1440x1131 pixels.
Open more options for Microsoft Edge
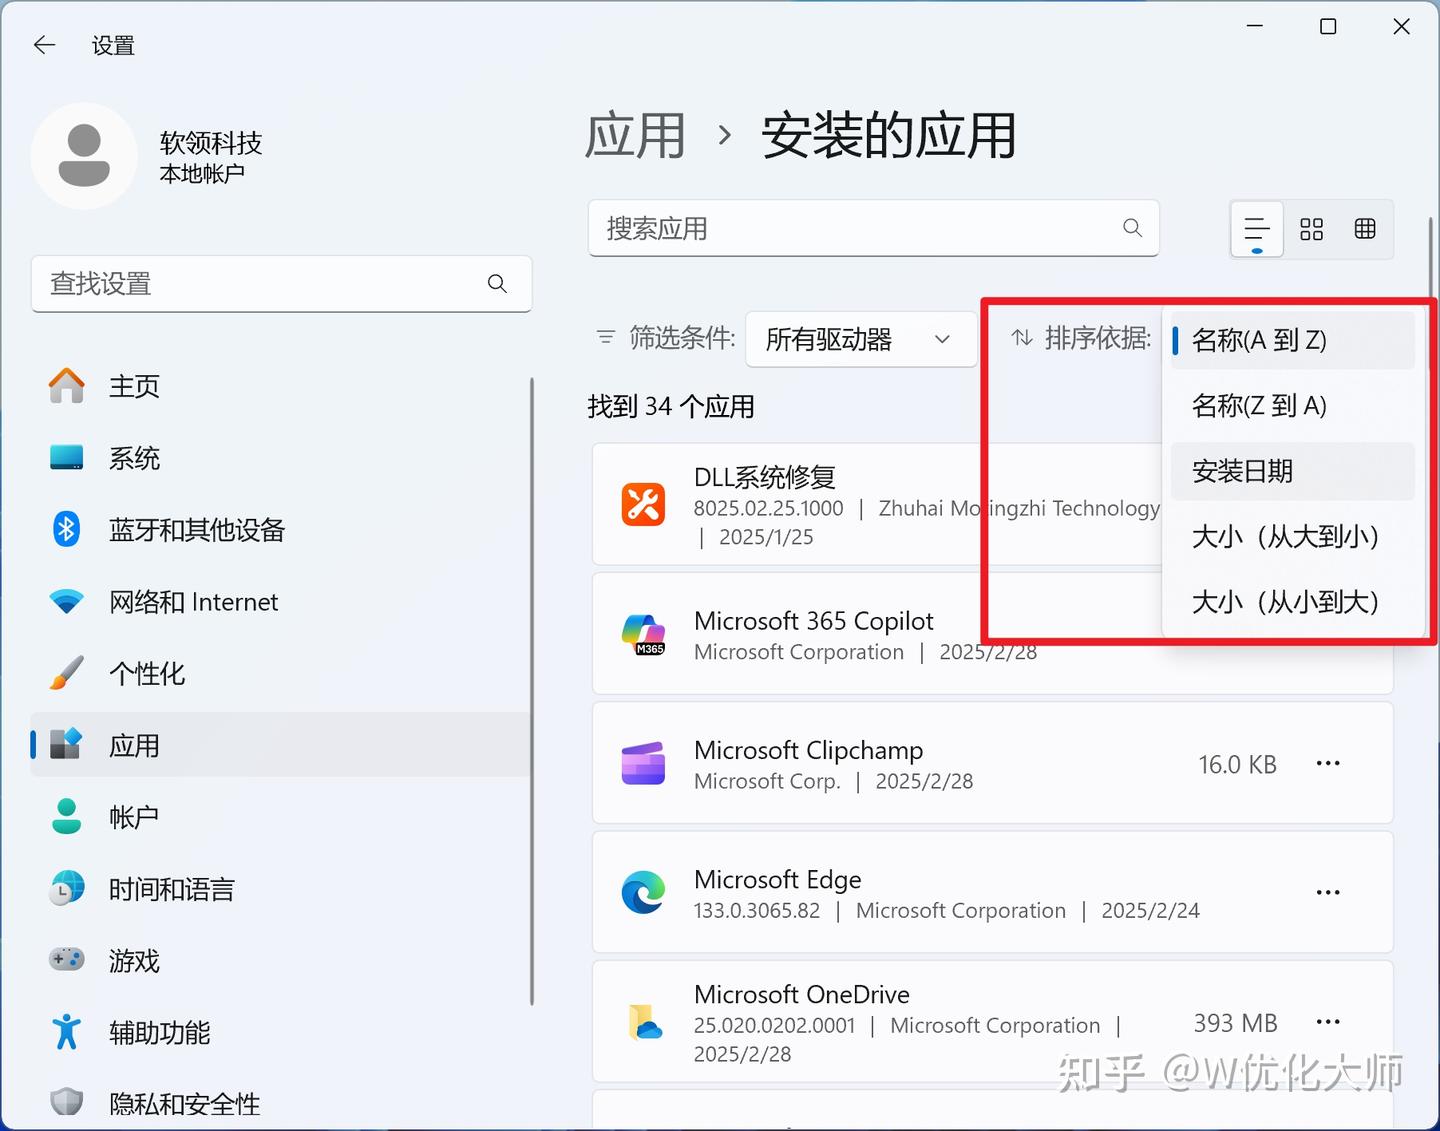1328,892
